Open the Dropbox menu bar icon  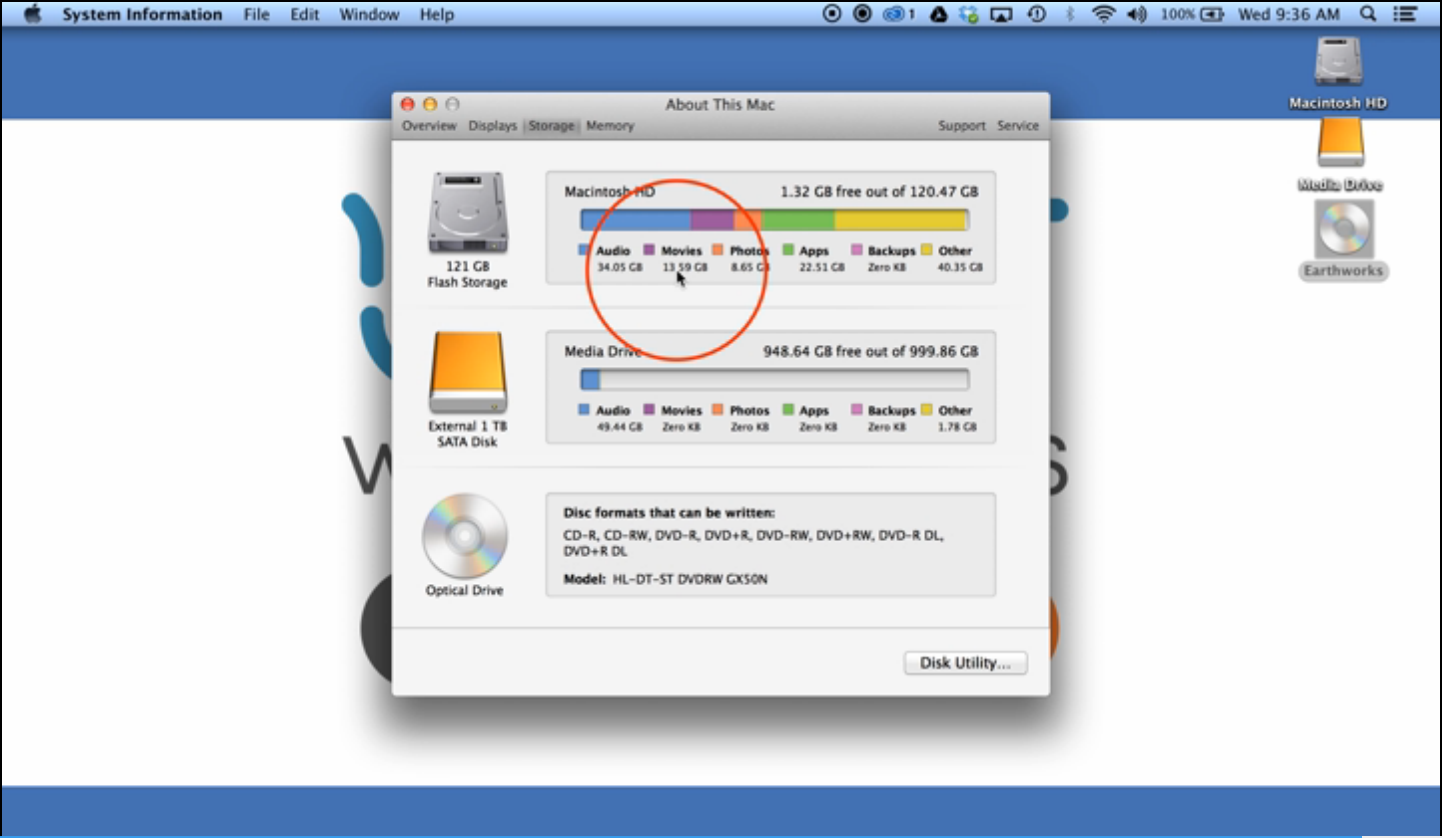click(x=968, y=14)
